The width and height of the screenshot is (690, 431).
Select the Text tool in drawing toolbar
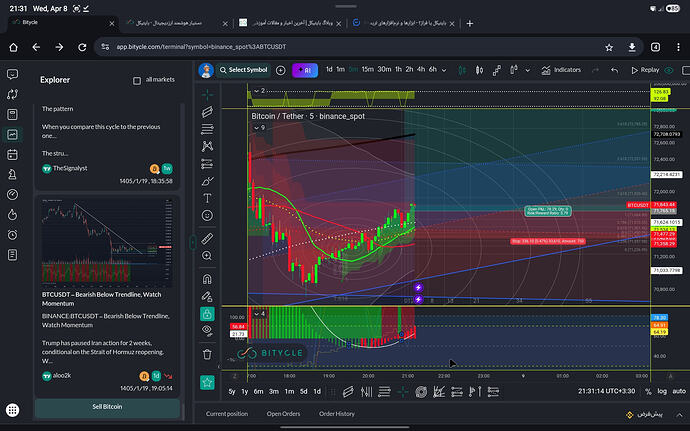pos(207,198)
